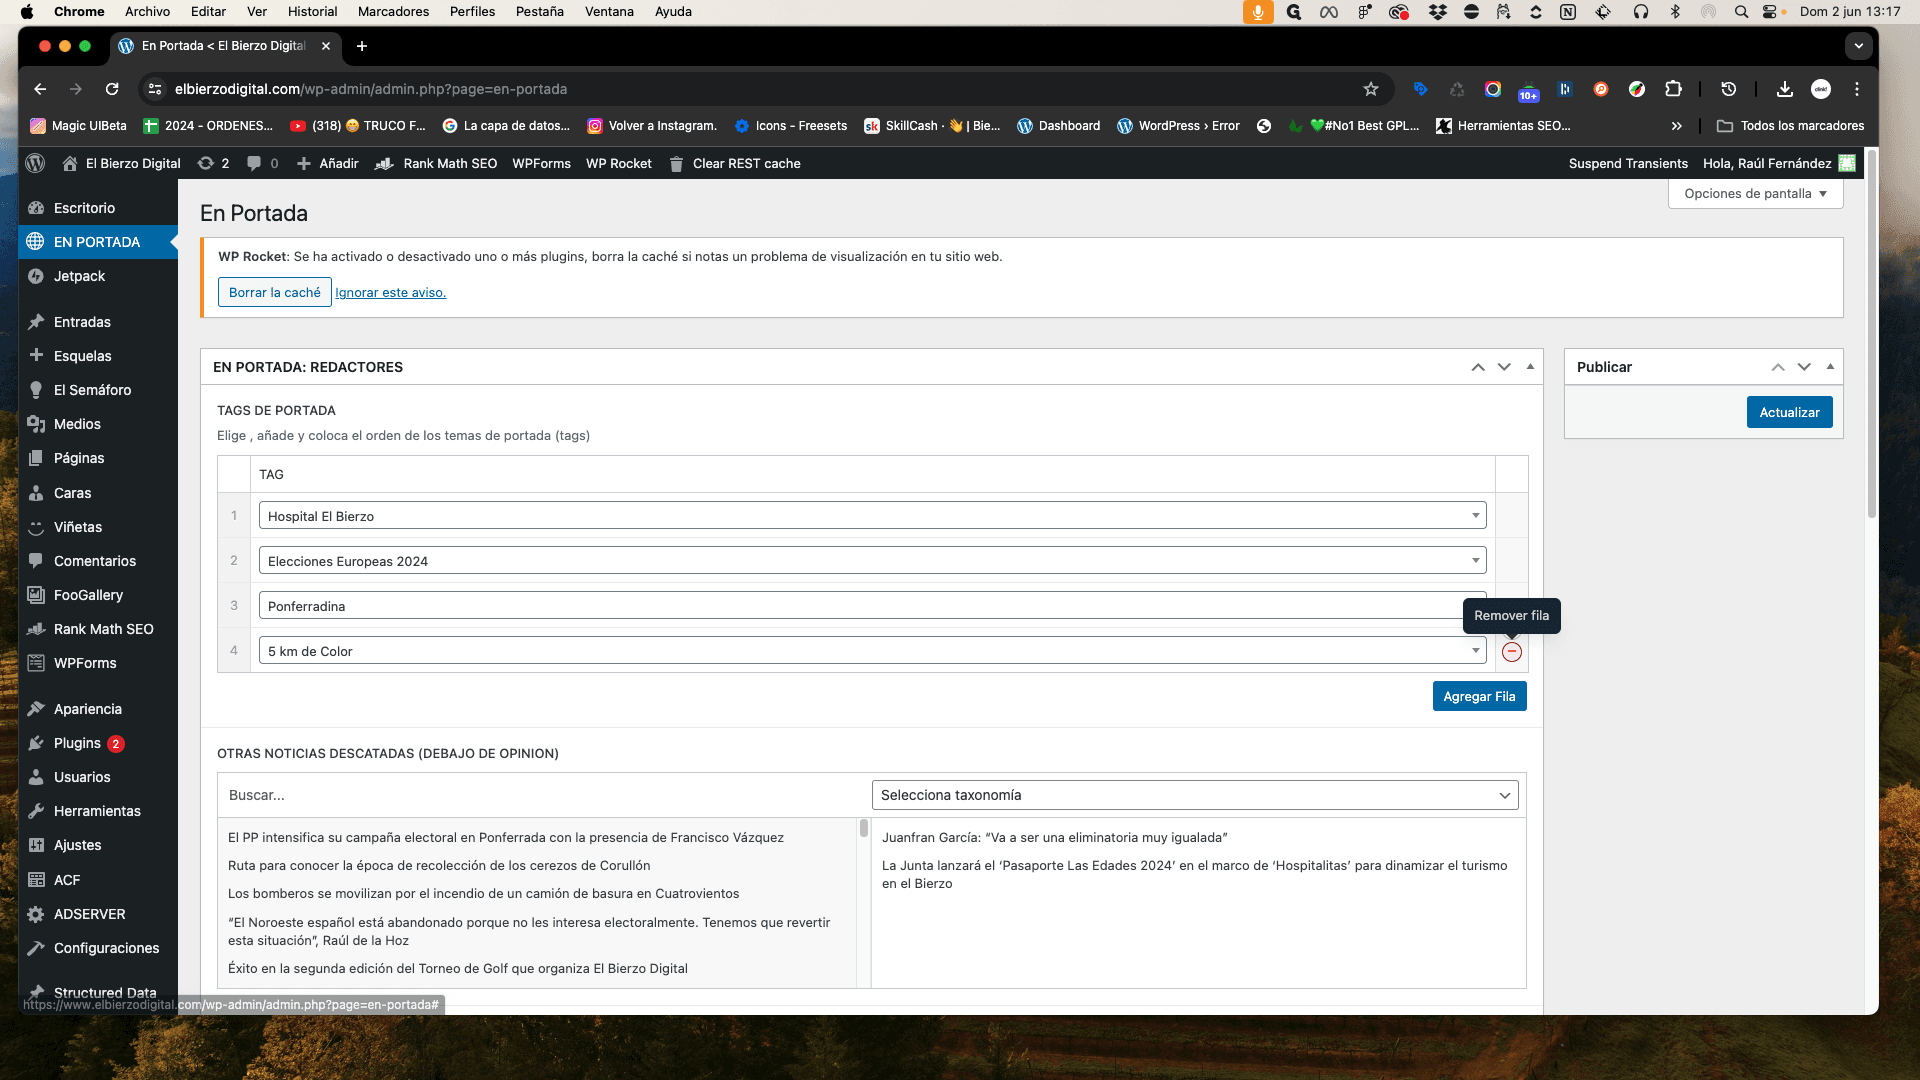Expand Opciones de pantalla
1920x1080 pixels.
tap(1755, 194)
